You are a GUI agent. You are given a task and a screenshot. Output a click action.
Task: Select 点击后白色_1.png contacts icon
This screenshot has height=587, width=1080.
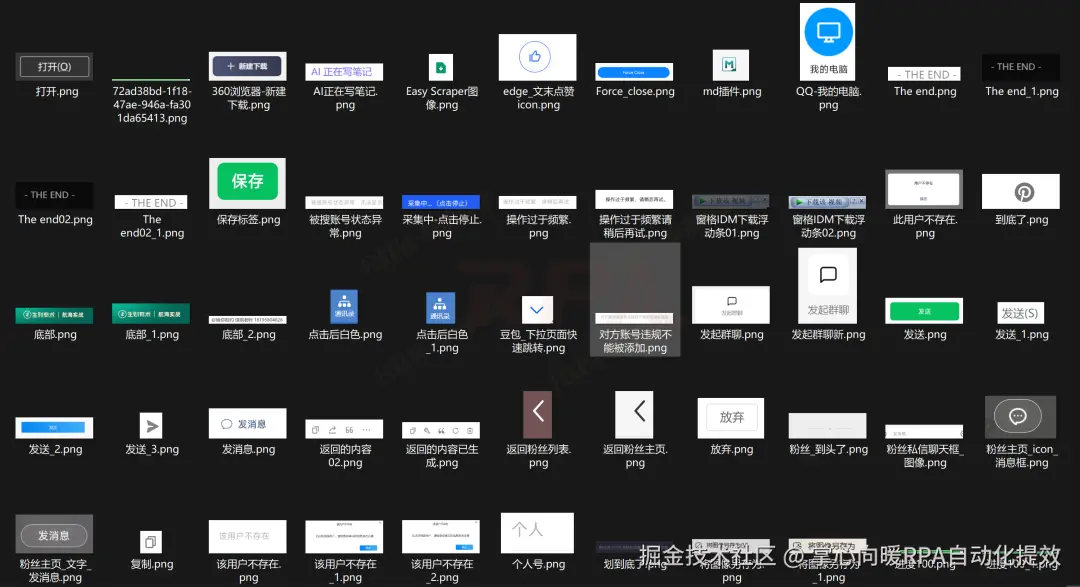440,308
